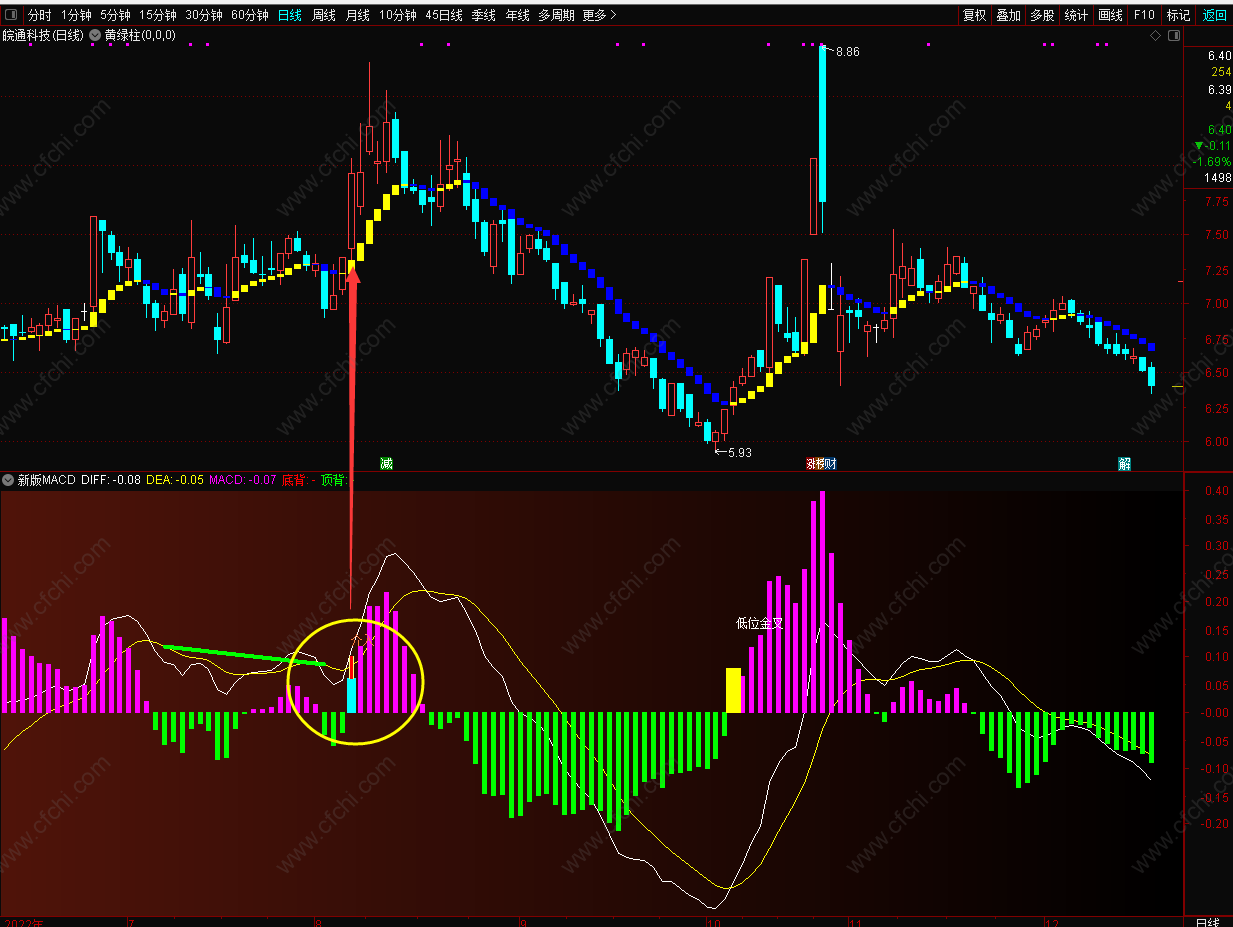Image resolution: width=1233 pixels, height=927 pixels.
Task: Expand the 黄绿柱 indicator dropdown arrow
Action: coord(95,35)
